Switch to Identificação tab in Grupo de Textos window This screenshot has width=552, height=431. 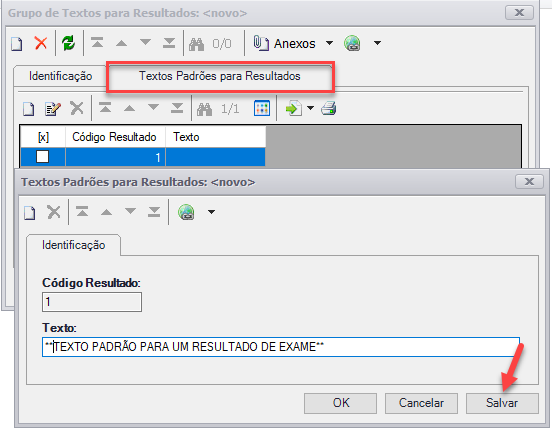point(61,76)
